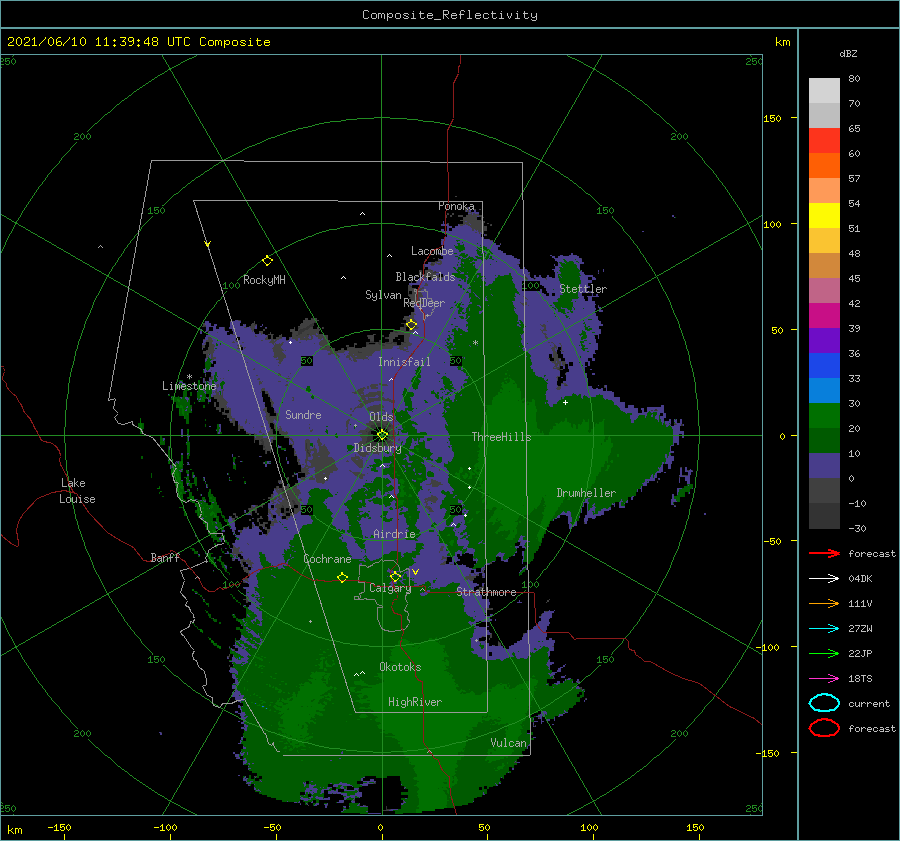This screenshot has width=900, height=841.
Task: Pick the light grey 70-80 dBZ swatch
Action: (824, 91)
